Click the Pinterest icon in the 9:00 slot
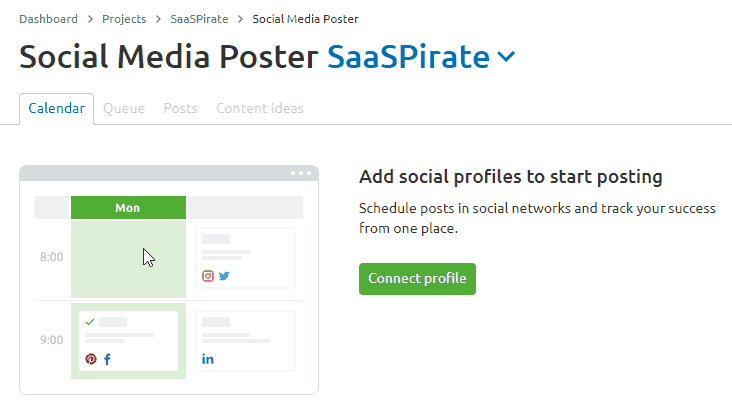The image size is (732, 412). tap(91, 359)
